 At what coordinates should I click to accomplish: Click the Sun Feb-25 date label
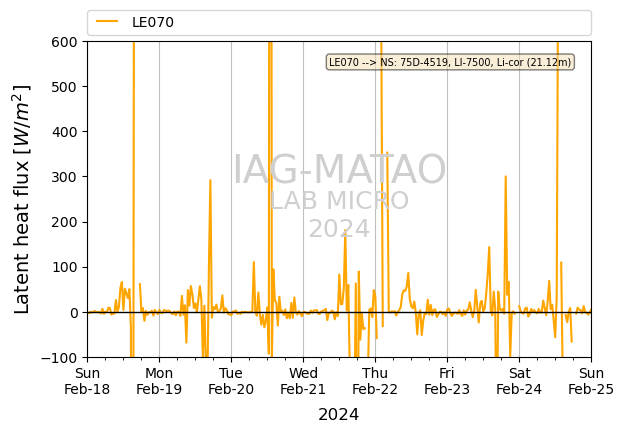coord(591,381)
